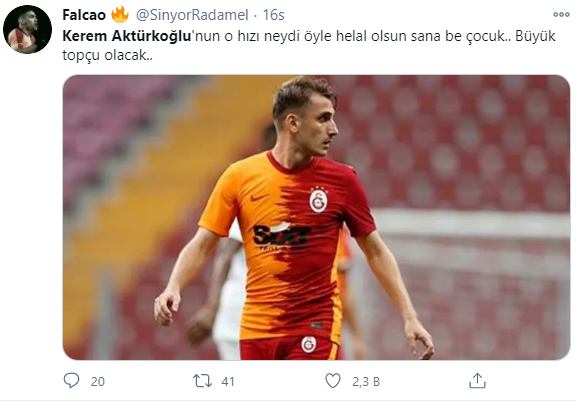
Task: Open the share tweet icon
Action: pyautogui.click(x=477, y=381)
